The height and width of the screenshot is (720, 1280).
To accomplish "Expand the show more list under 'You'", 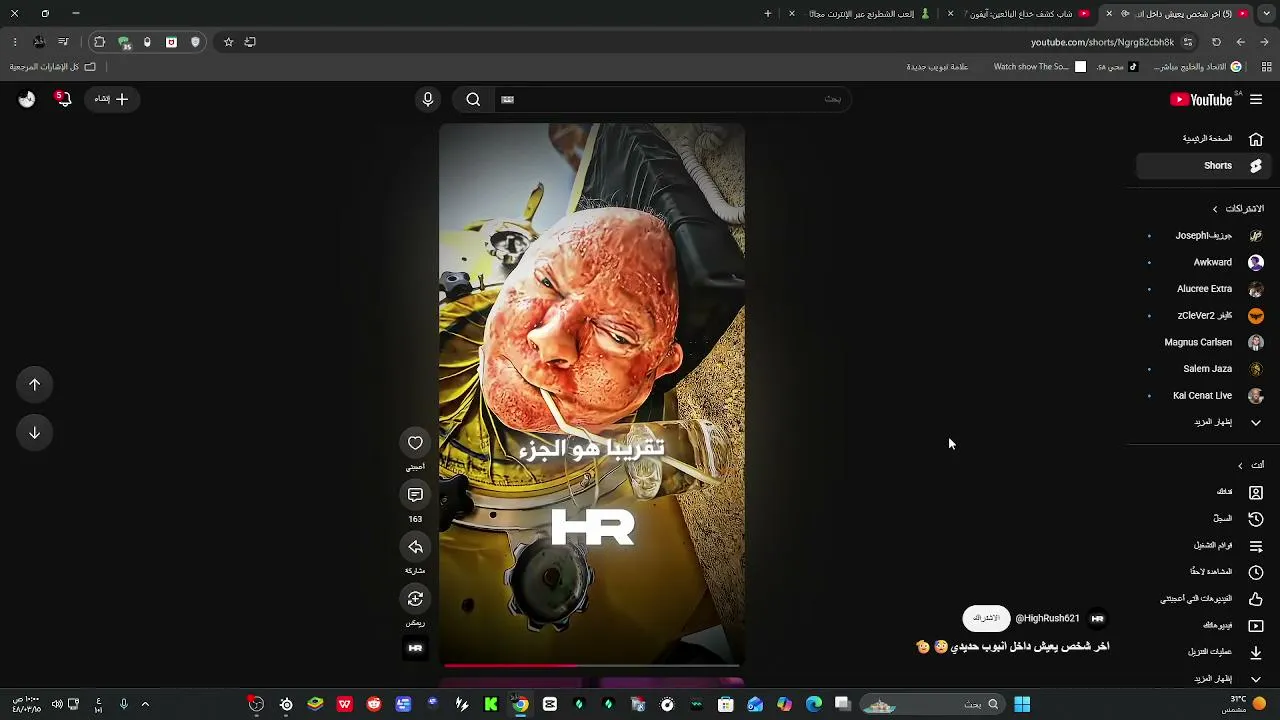I will click(1205, 679).
